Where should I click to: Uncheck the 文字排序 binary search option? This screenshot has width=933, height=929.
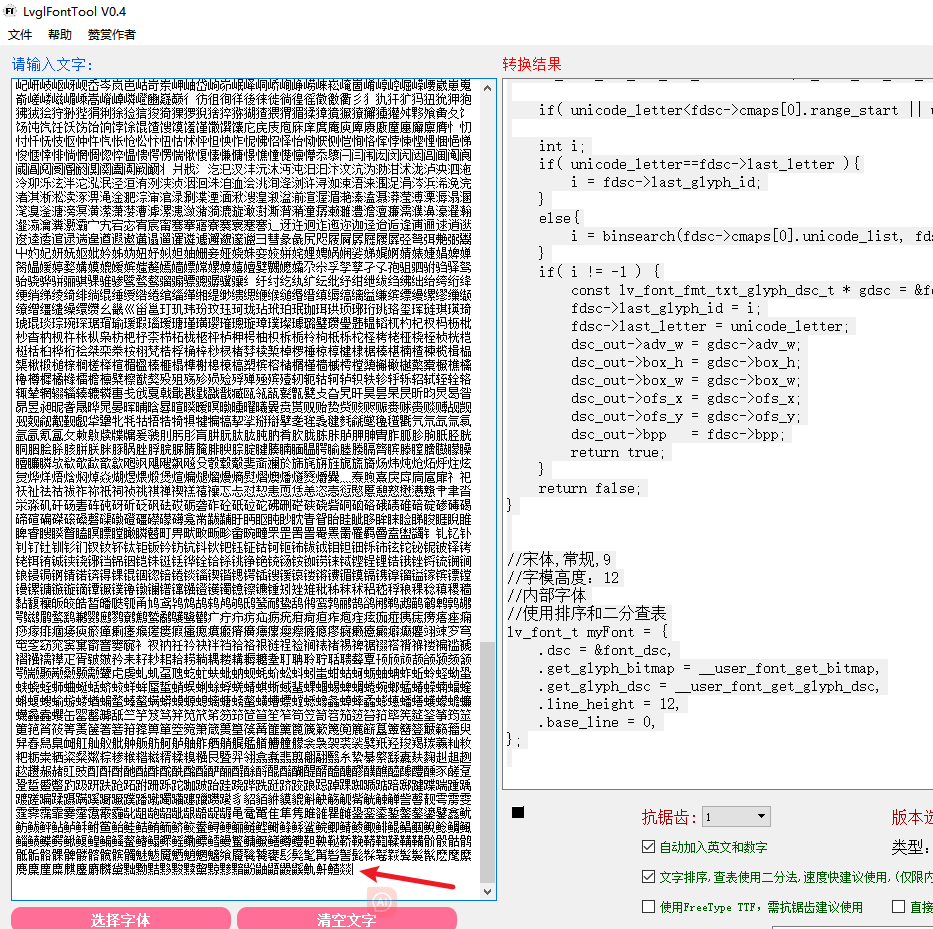(x=649, y=876)
